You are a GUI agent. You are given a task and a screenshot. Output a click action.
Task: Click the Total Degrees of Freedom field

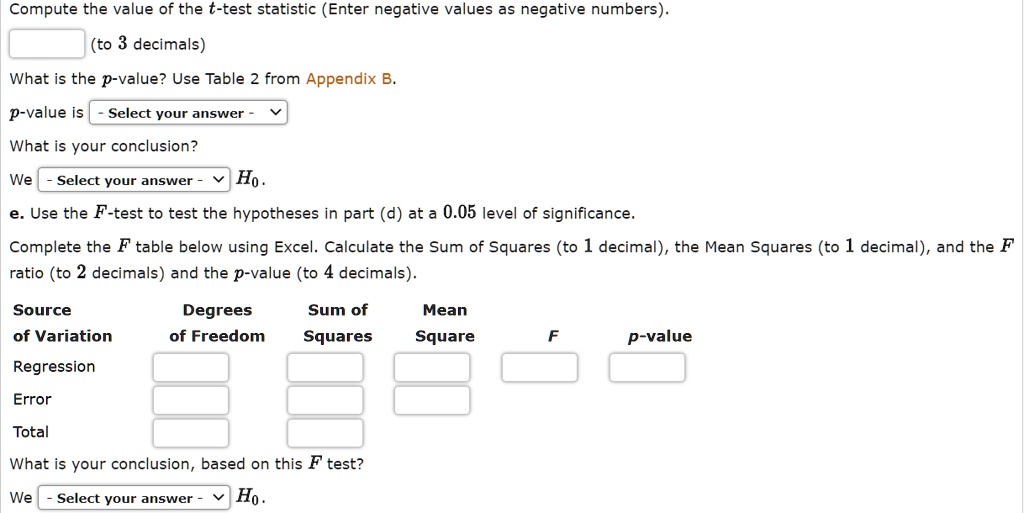click(191, 433)
